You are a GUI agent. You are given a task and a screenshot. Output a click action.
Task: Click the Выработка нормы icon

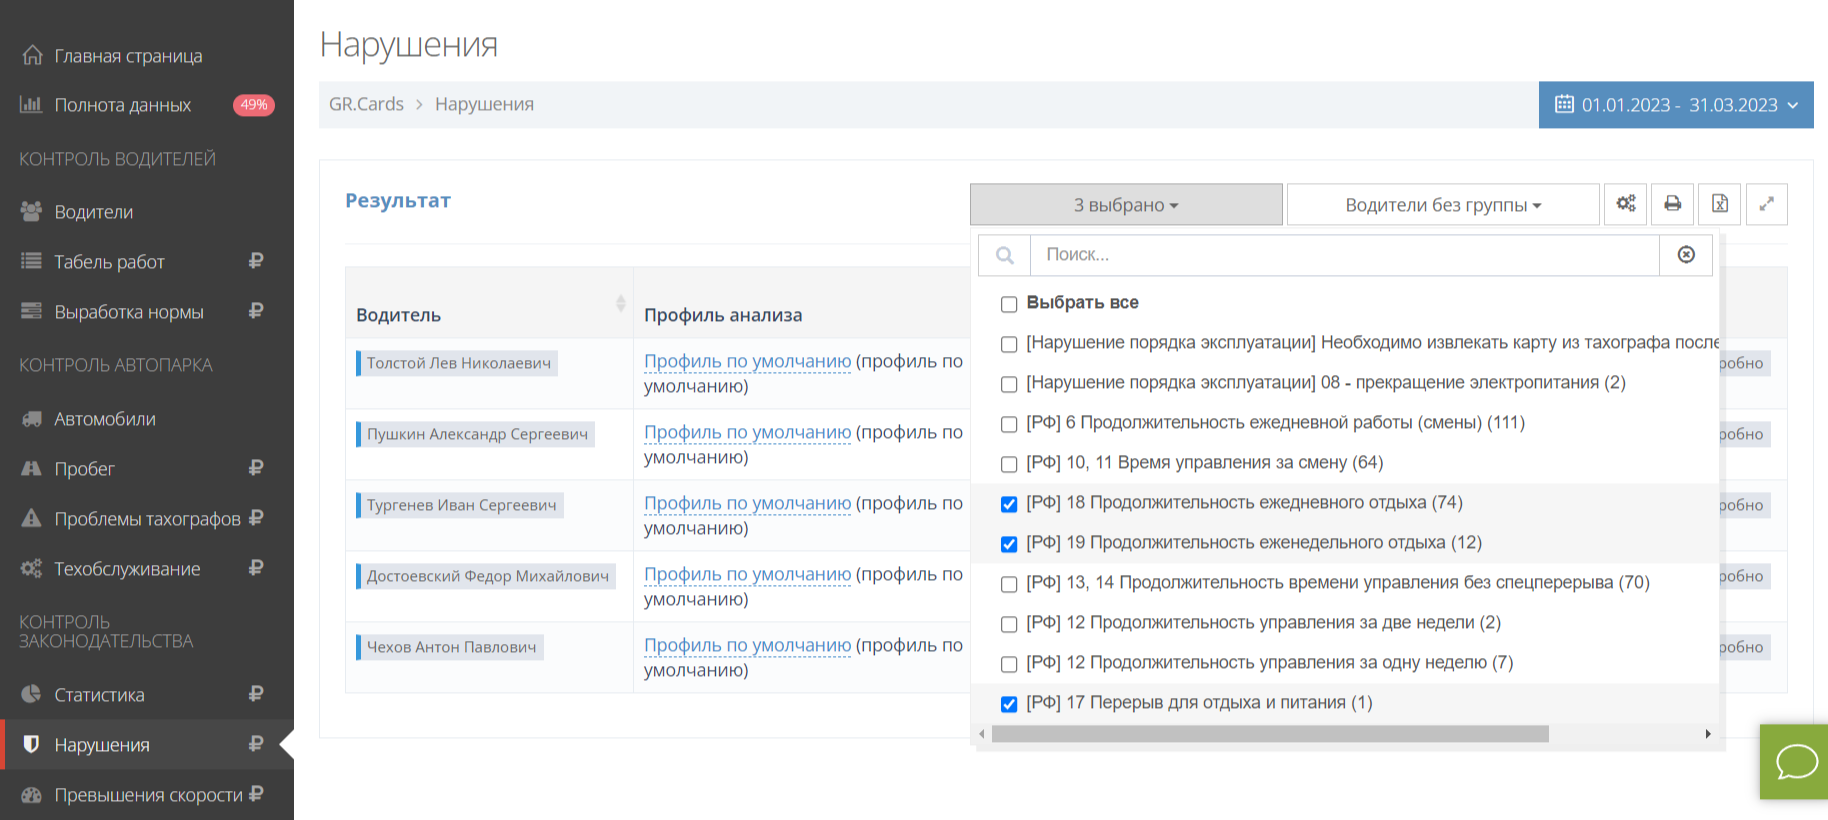coord(31,311)
